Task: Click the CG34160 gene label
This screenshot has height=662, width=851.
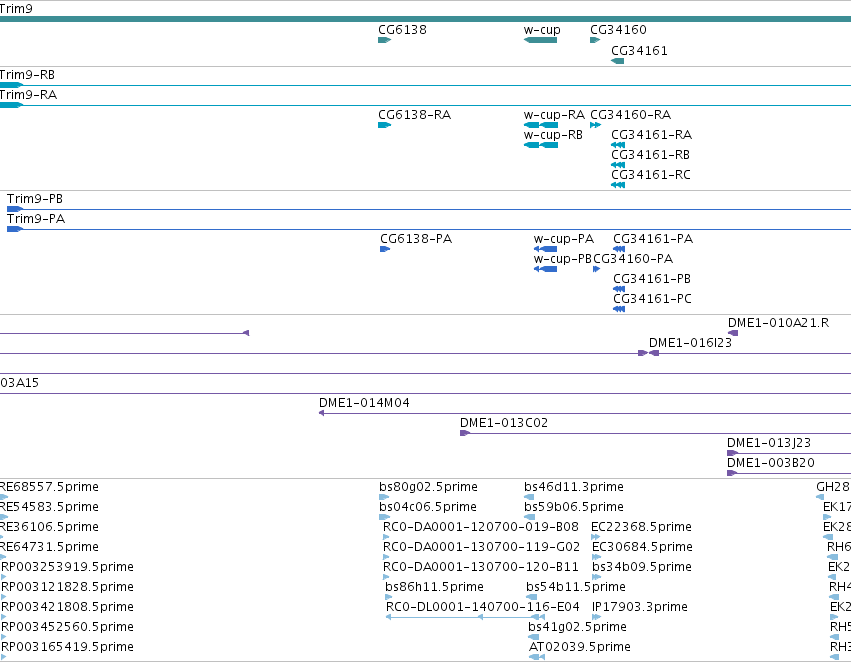Action: 618,30
